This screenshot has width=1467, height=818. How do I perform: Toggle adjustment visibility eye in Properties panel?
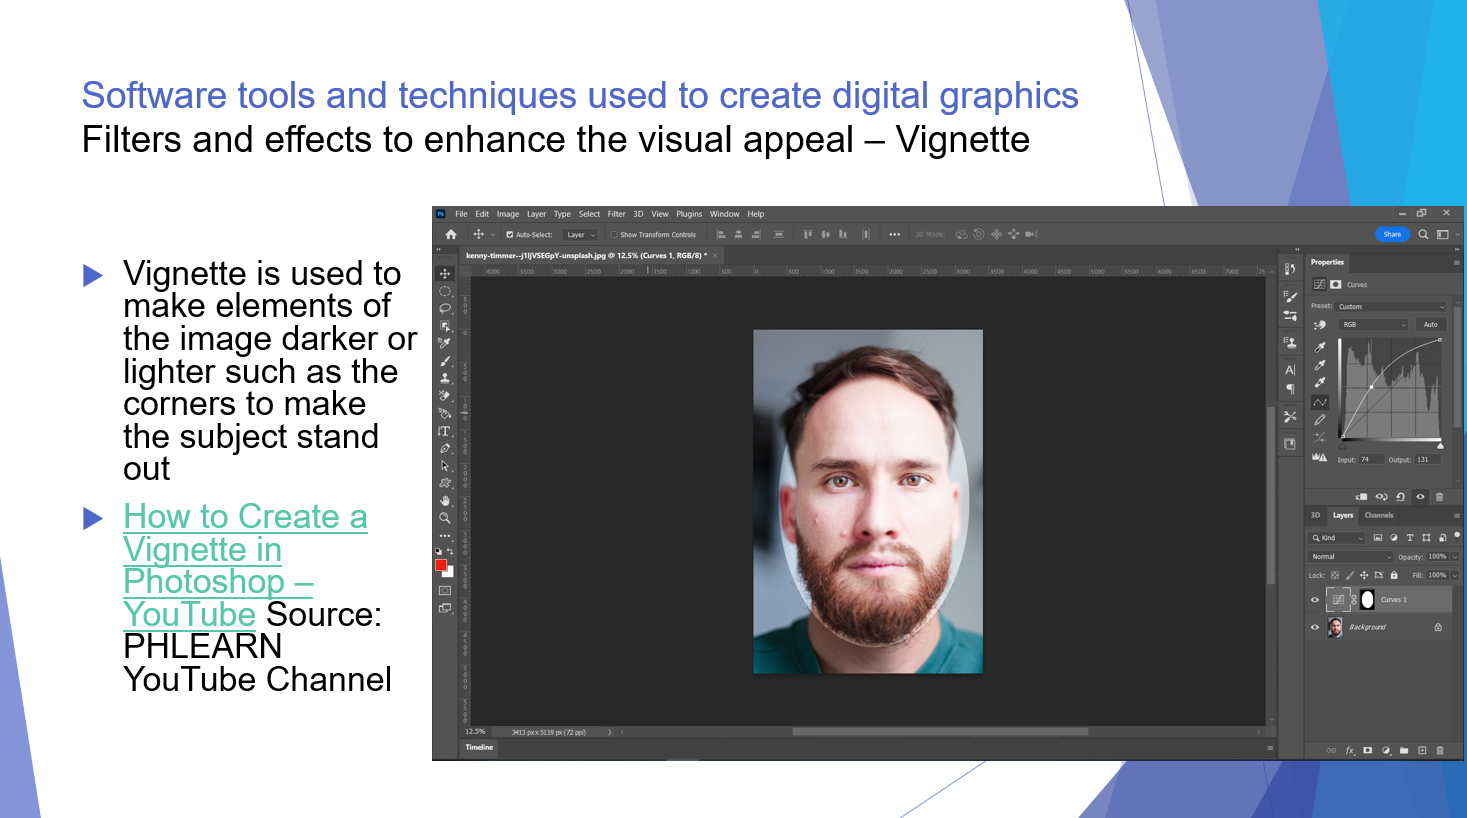[x=1420, y=496]
